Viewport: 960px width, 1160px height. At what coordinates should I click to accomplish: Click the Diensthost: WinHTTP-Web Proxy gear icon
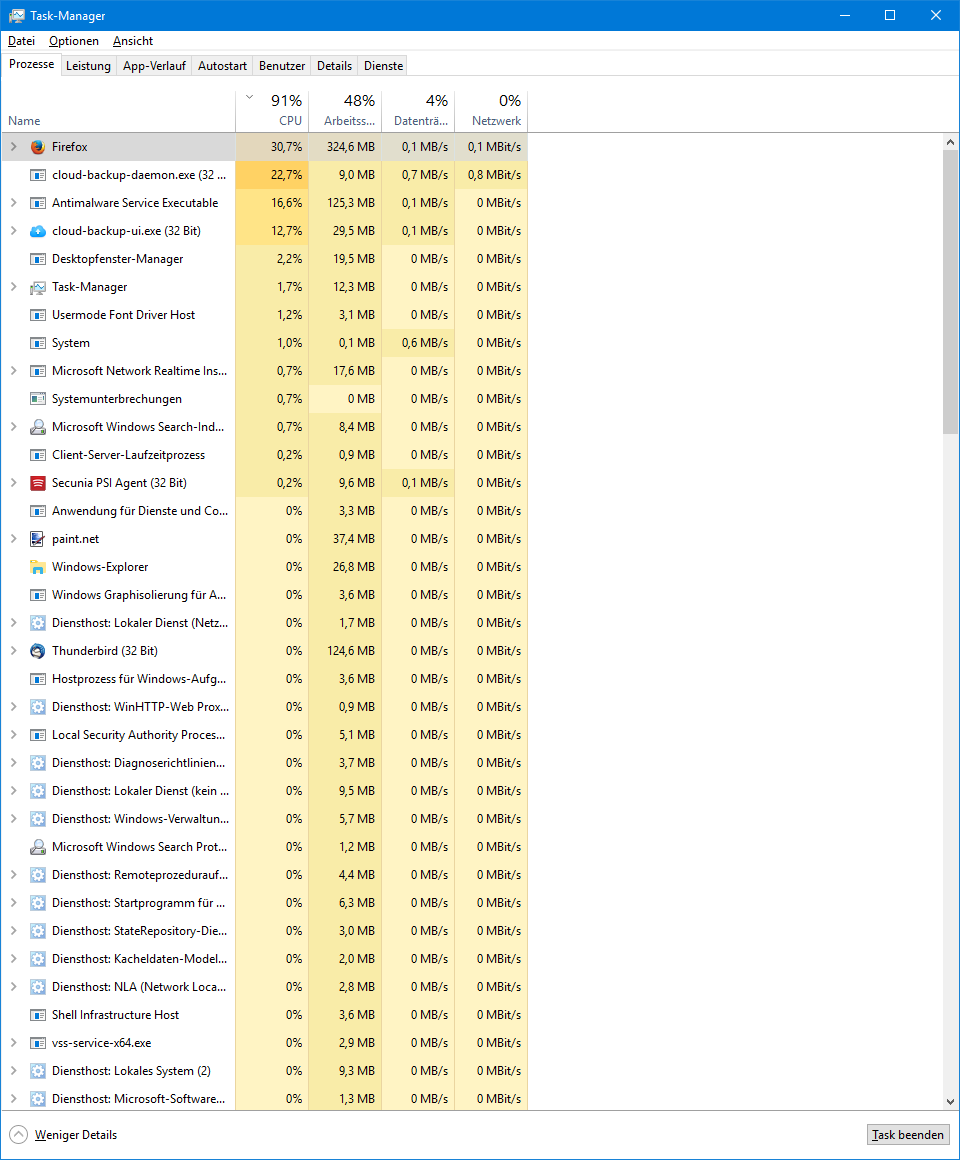[38, 707]
